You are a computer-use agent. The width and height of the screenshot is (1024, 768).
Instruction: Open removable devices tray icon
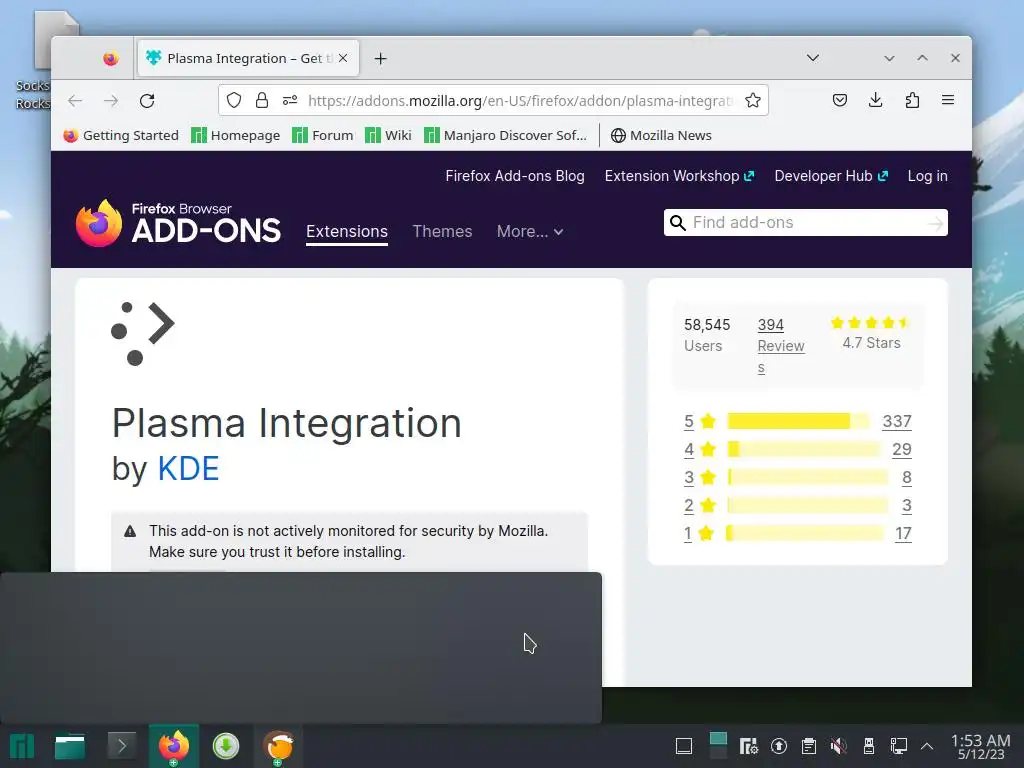(x=869, y=746)
